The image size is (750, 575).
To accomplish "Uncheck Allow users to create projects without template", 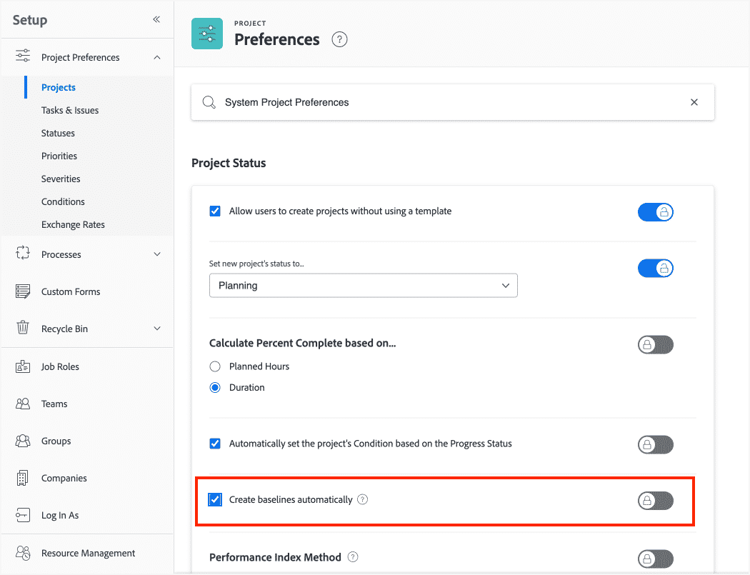I will [x=215, y=211].
